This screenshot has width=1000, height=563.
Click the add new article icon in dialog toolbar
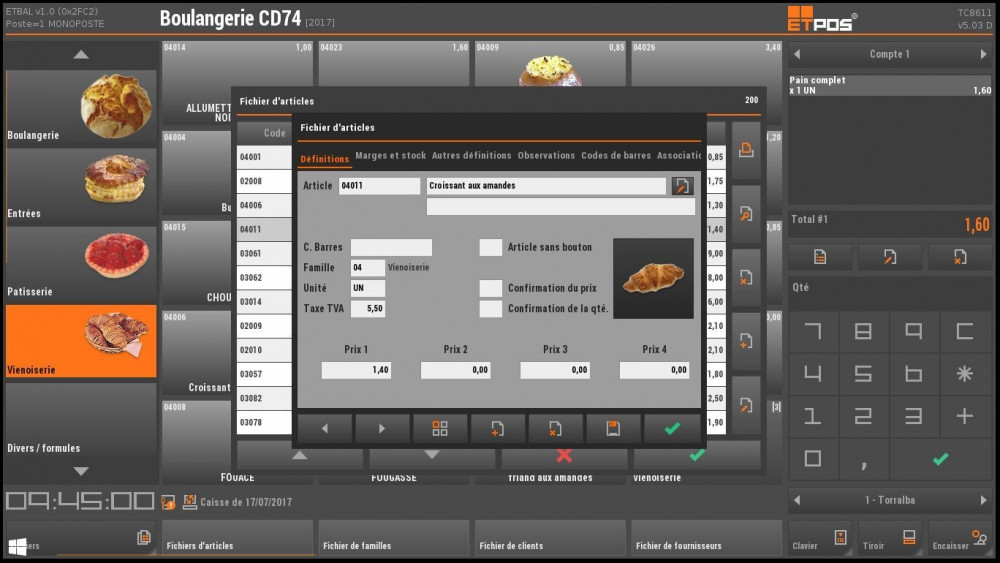click(x=498, y=429)
